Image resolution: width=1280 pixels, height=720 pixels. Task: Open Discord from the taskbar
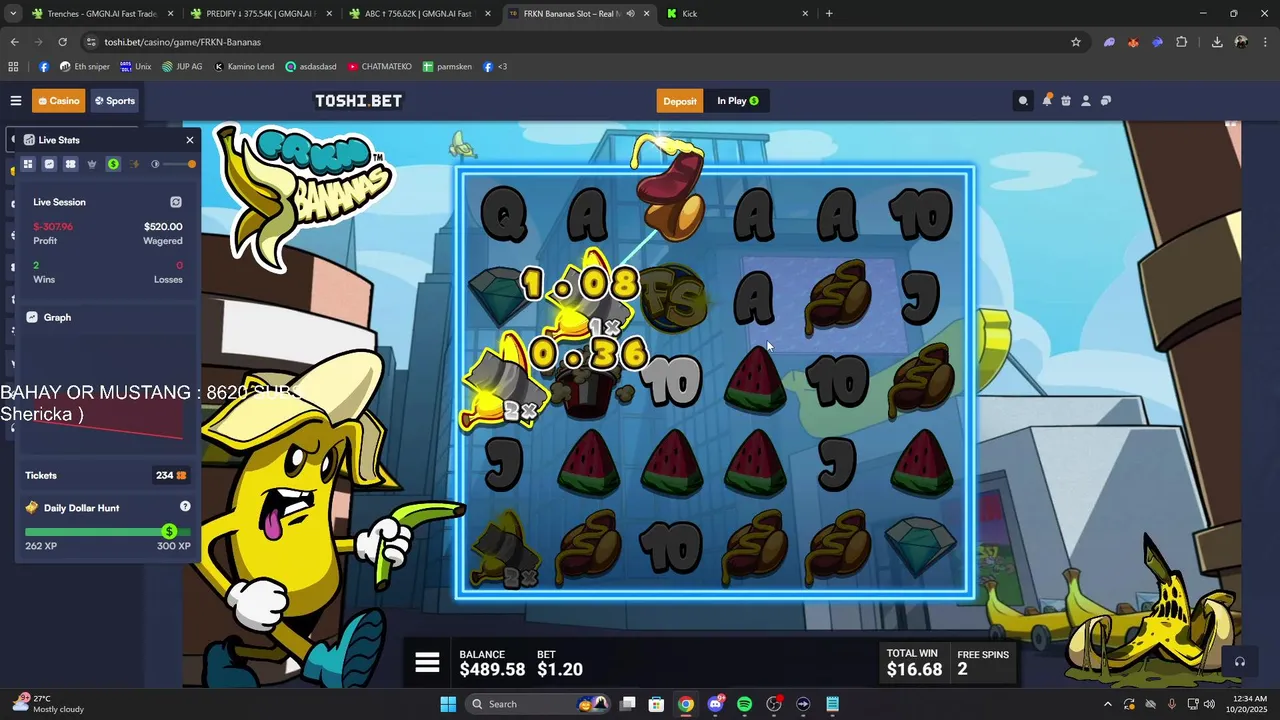pos(715,704)
